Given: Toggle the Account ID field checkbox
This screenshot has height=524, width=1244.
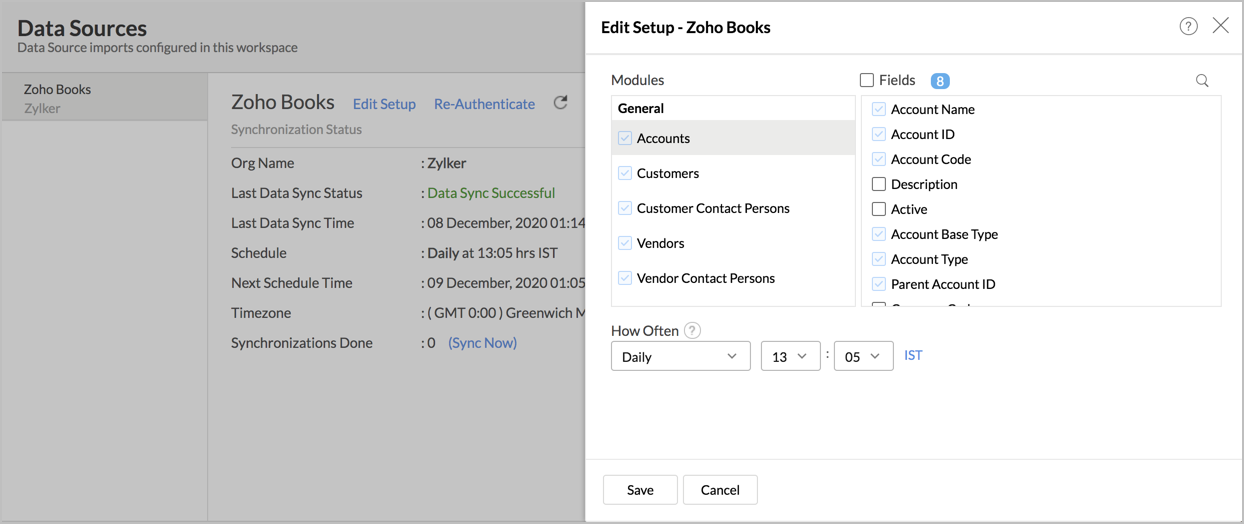Looking at the screenshot, I should pos(879,134).
